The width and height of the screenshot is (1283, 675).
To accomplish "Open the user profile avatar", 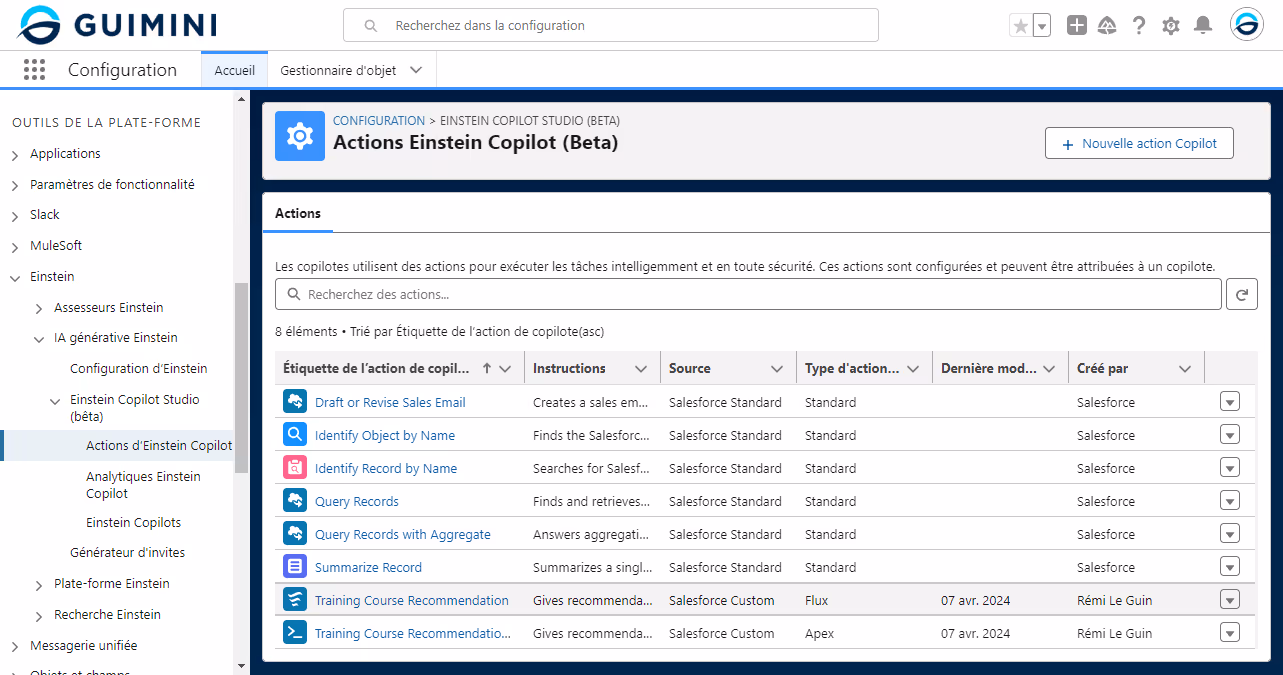I will tap(1247, 25).
